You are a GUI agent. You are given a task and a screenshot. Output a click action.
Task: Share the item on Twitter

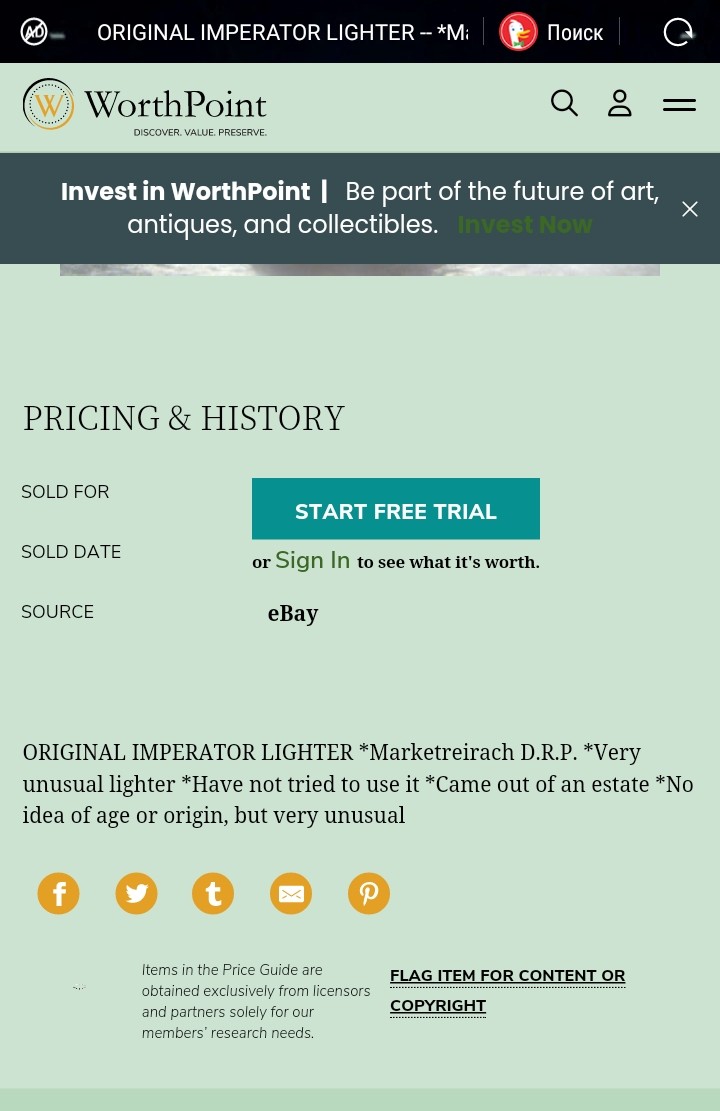[136, 893]
